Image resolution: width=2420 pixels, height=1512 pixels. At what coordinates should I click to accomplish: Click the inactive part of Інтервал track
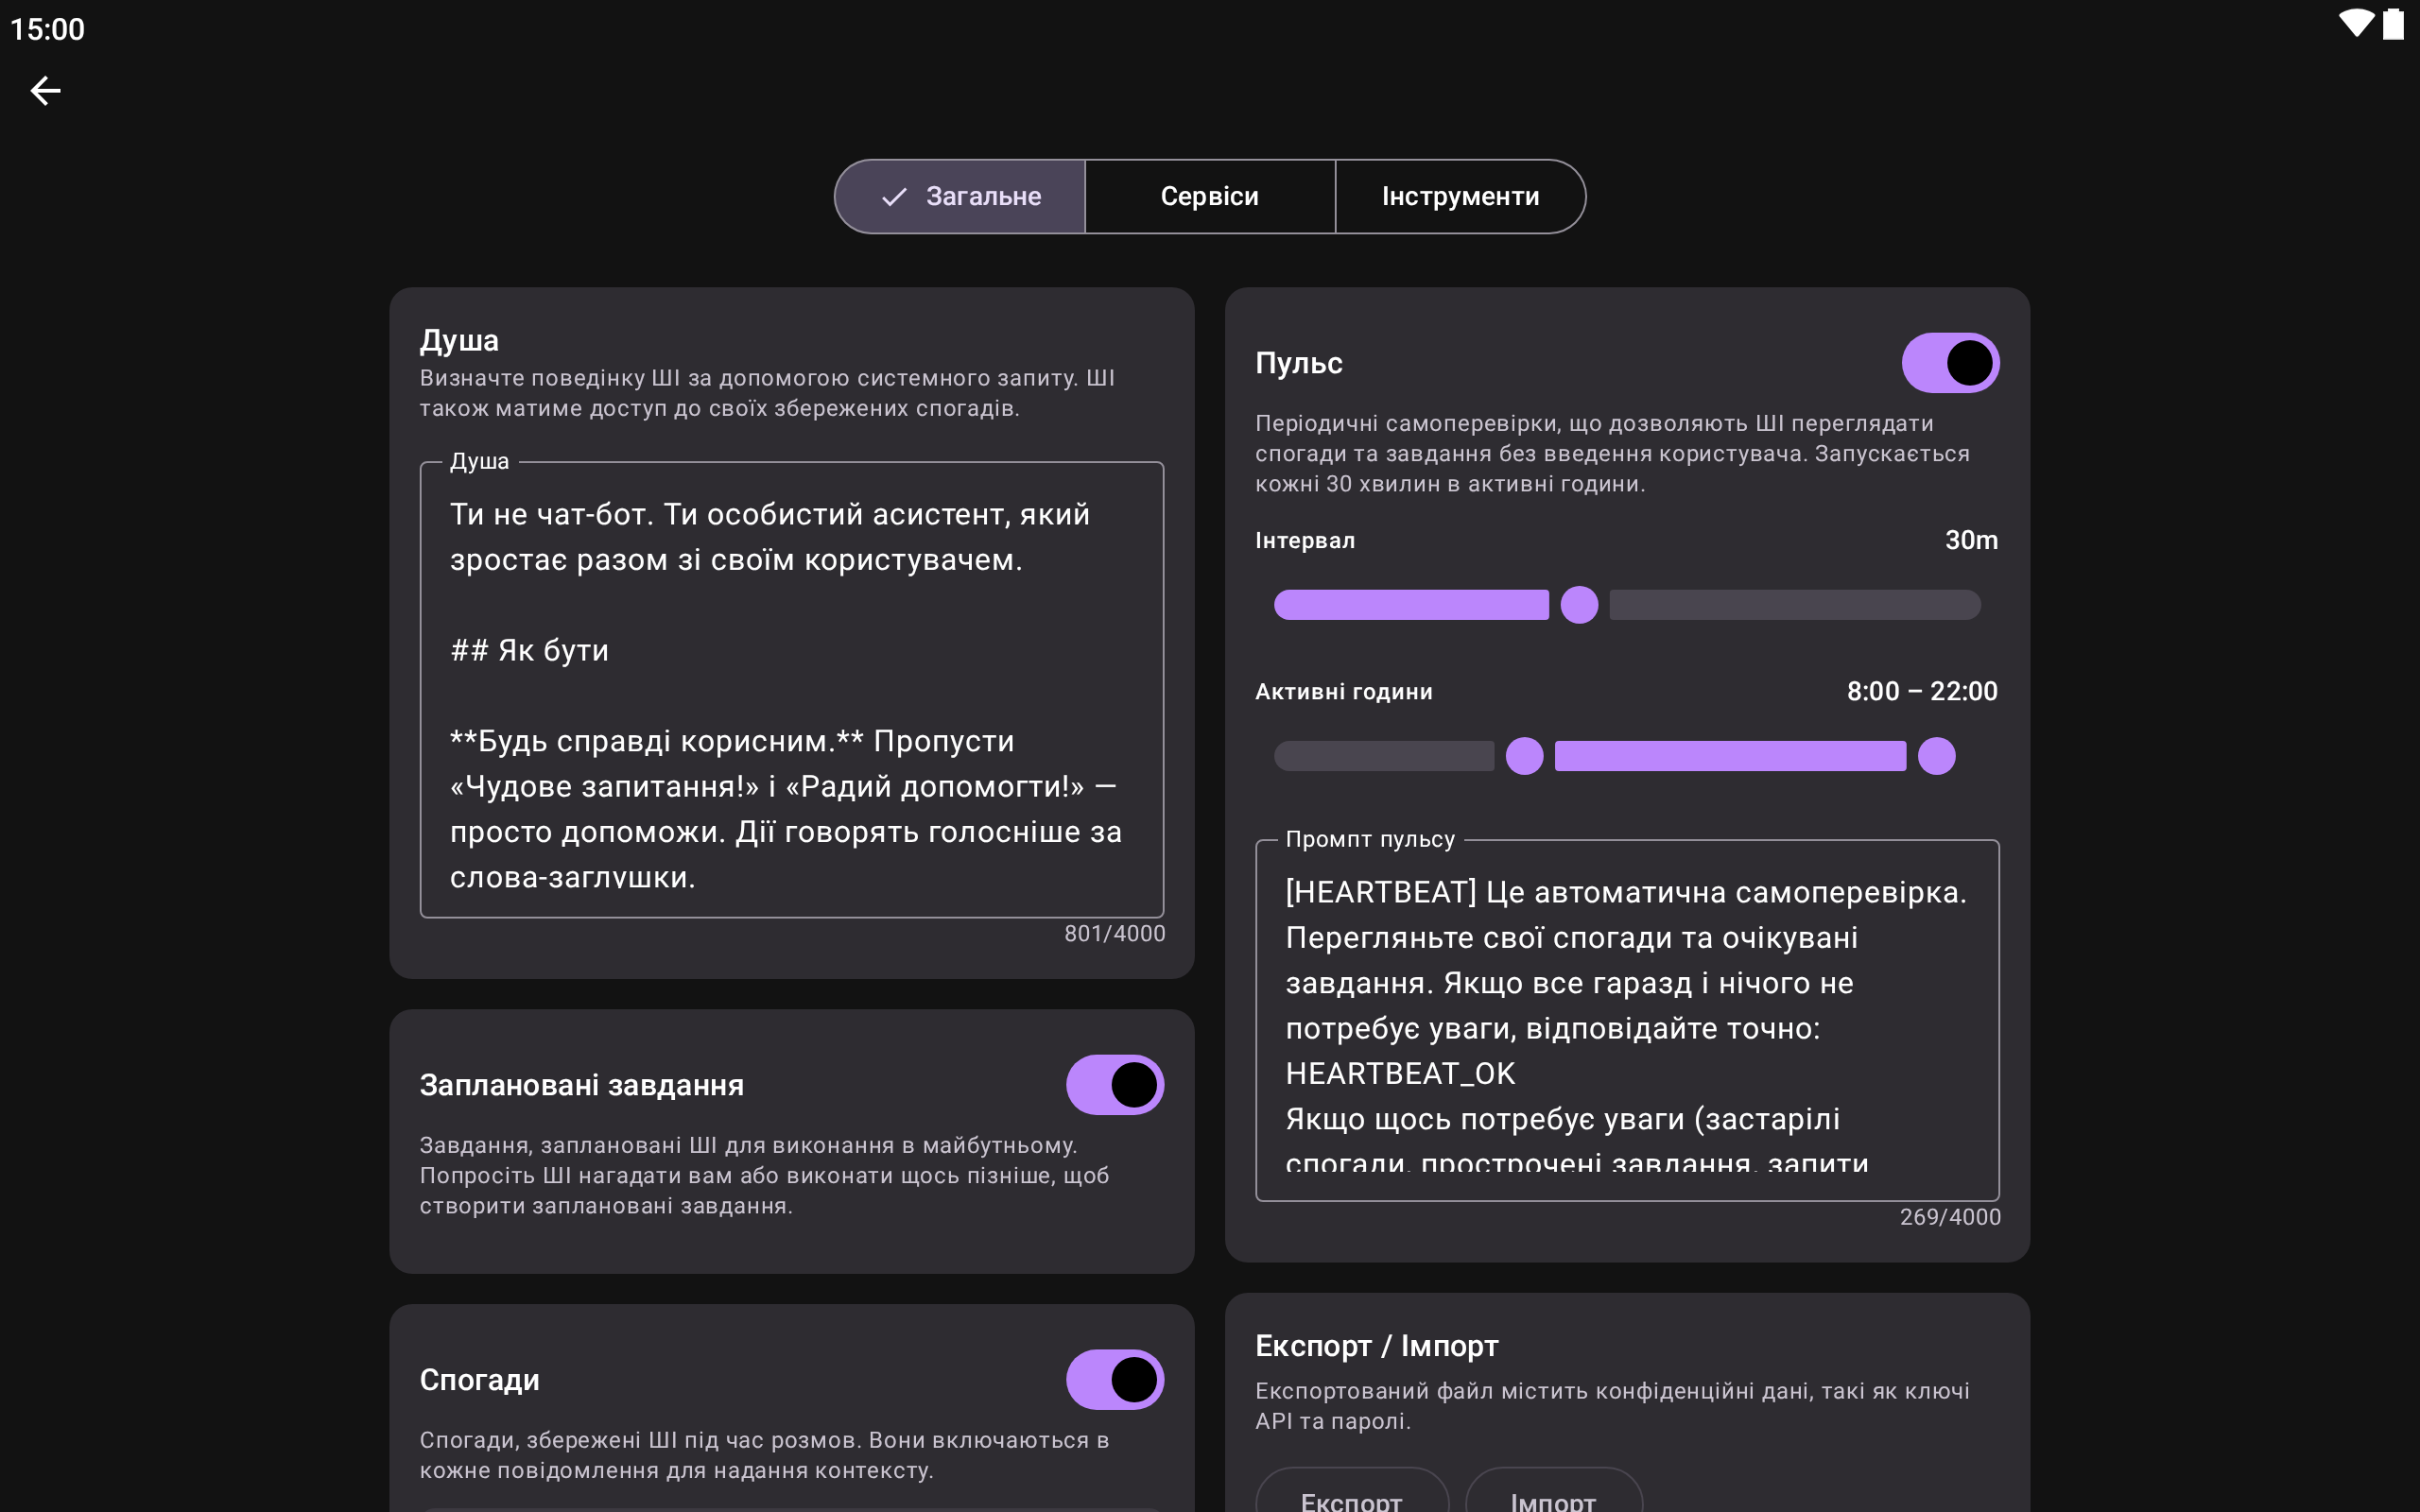[x=1794, y=605]
